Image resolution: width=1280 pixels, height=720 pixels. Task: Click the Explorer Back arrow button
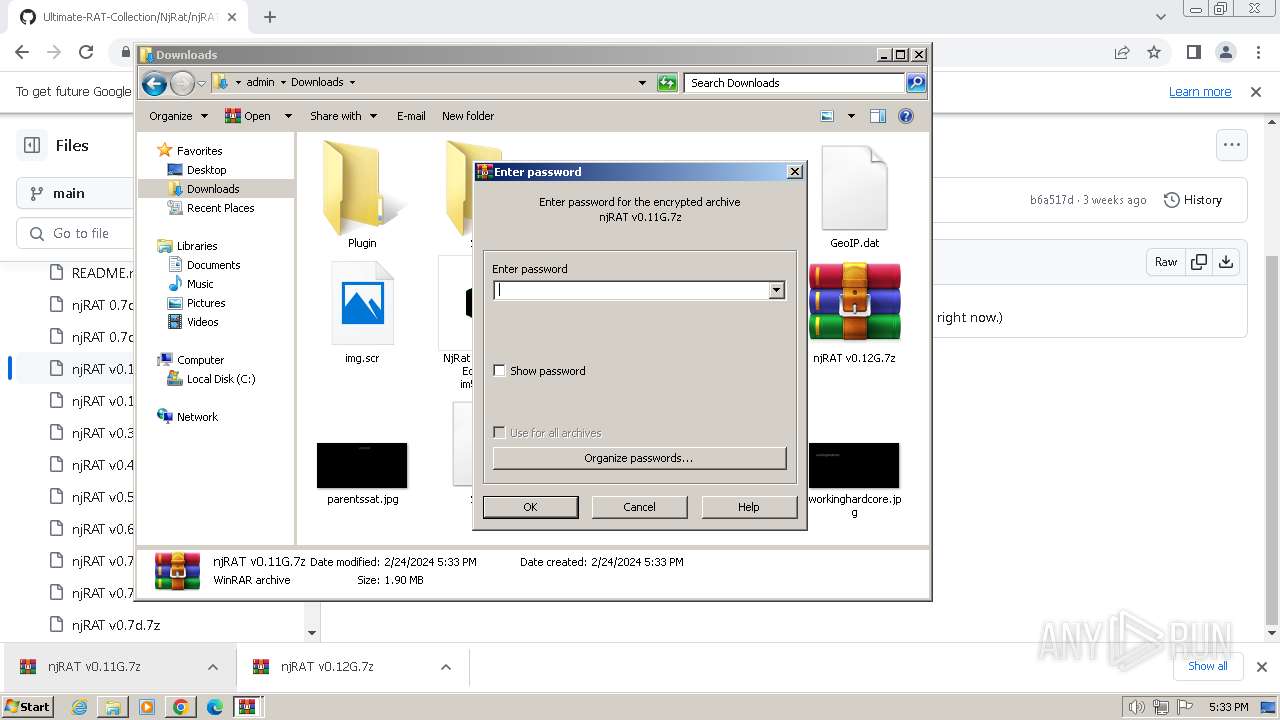pos(154,83)
